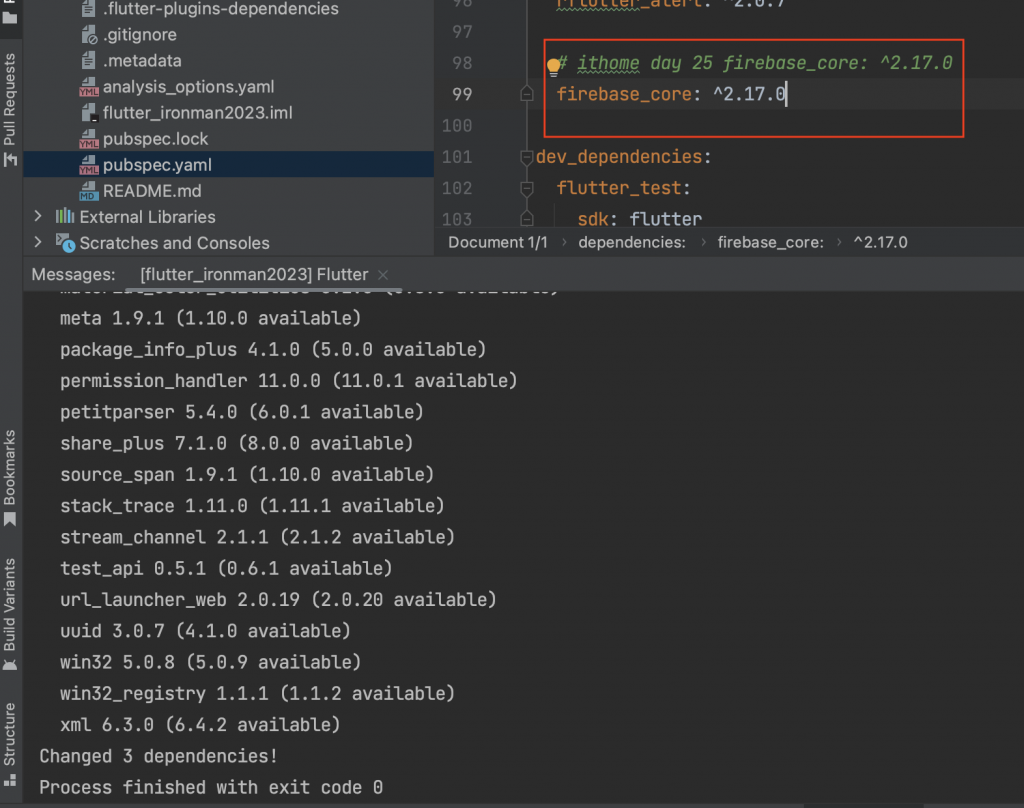Click line number 99 in gutter
The image size is (1024, 808).
pos(462,94)
